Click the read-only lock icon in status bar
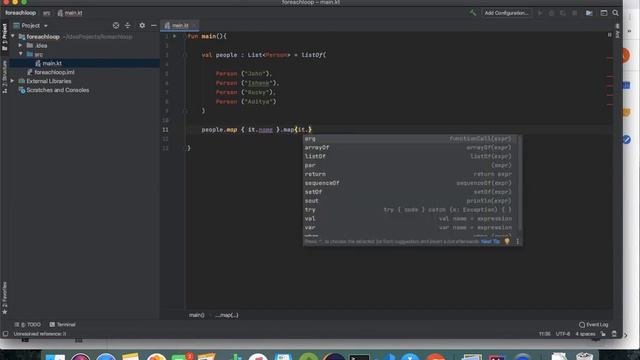 point(603,334)
